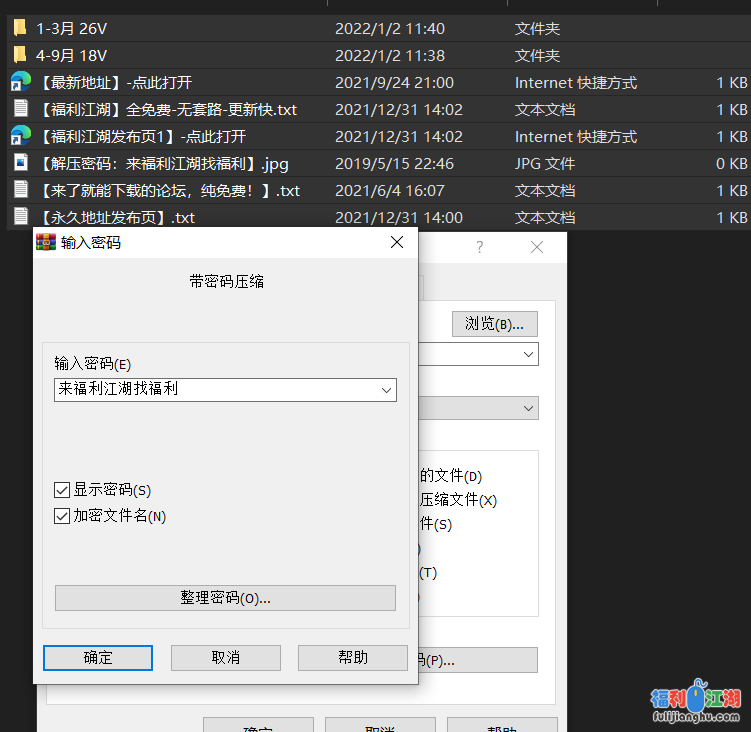This screenshot has width=751, height=732.
Task: Expand the second dropdown in the background dialog
Action: click(528, 408)
